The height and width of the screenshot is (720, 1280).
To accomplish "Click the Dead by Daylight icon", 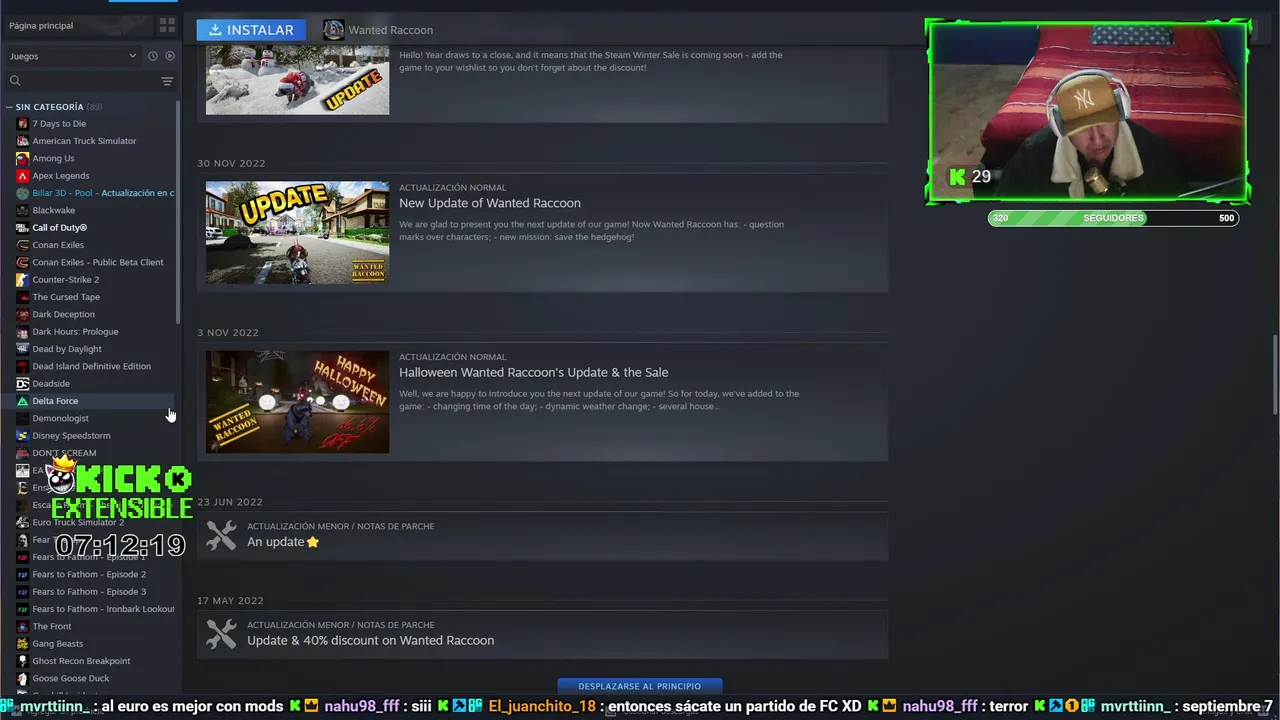I will click(x=23, y=349).
